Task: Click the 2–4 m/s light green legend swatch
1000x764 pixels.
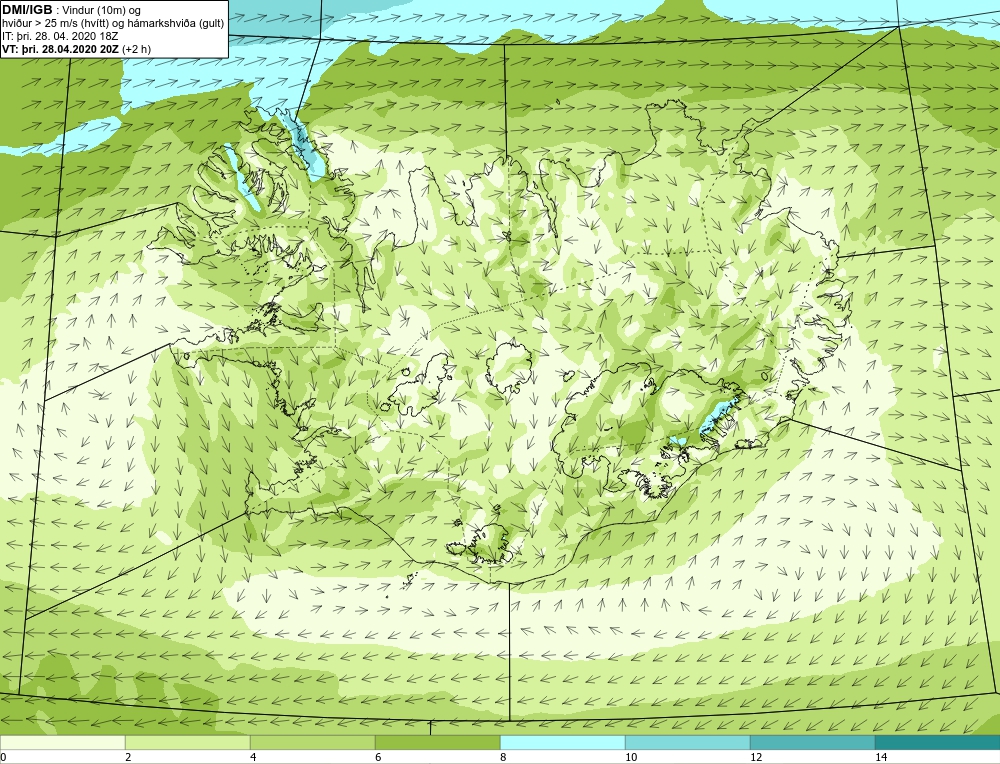Action: [188, 742]
